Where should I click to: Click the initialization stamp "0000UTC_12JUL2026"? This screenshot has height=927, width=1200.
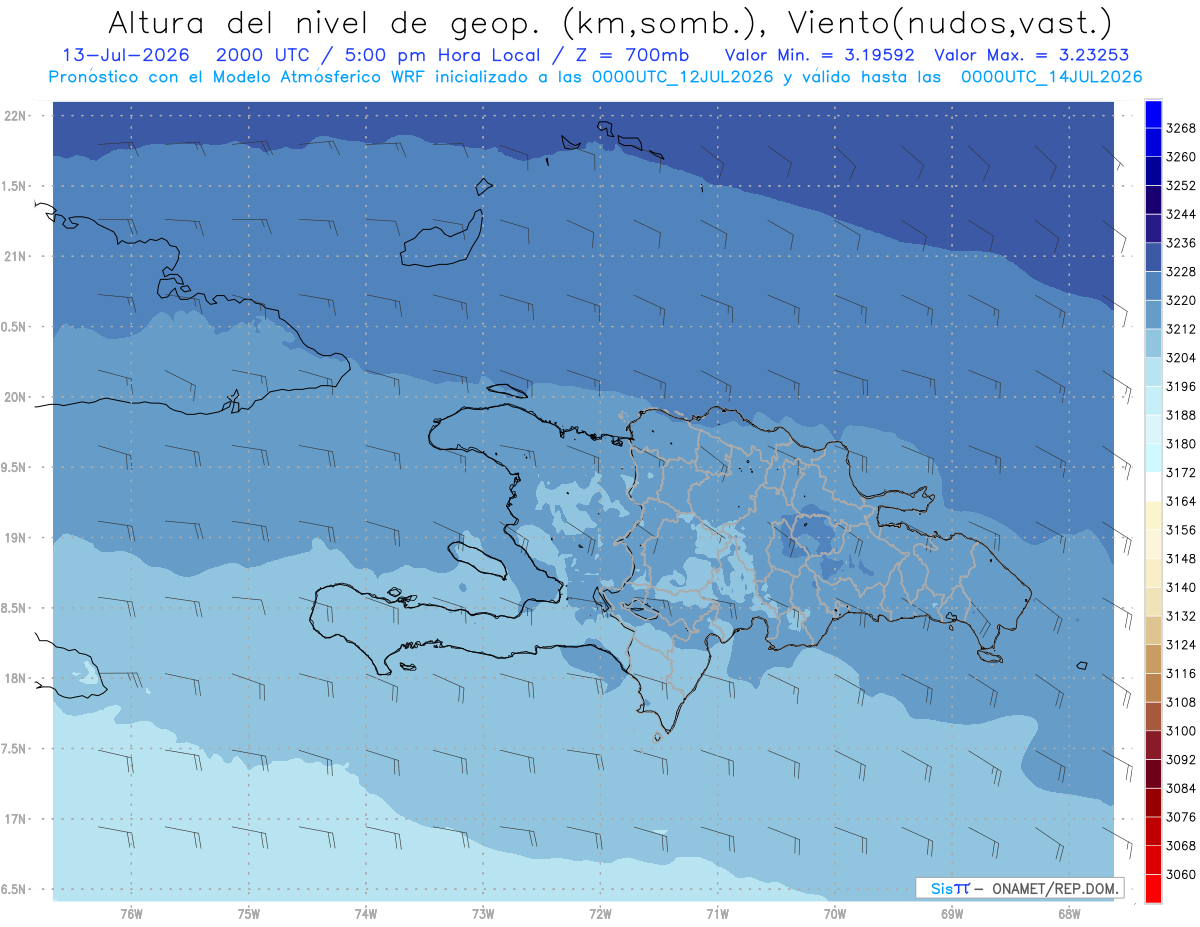coord(682,77)
